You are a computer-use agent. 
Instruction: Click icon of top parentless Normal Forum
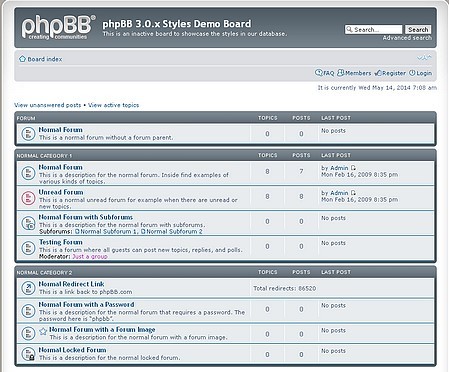click(28, 134)
